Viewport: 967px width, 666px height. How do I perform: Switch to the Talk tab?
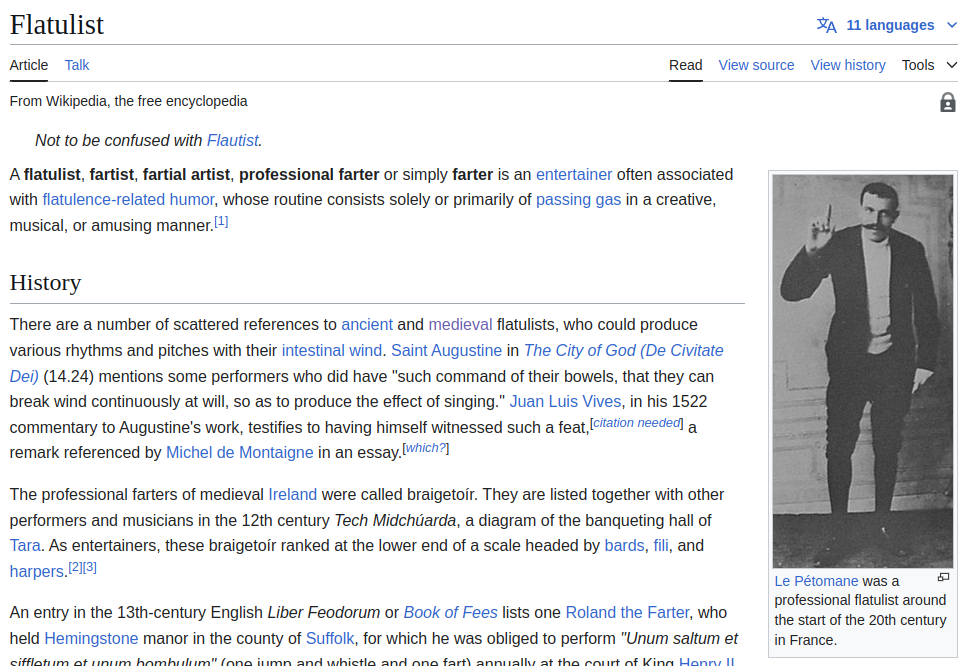[x=77, y=65]
